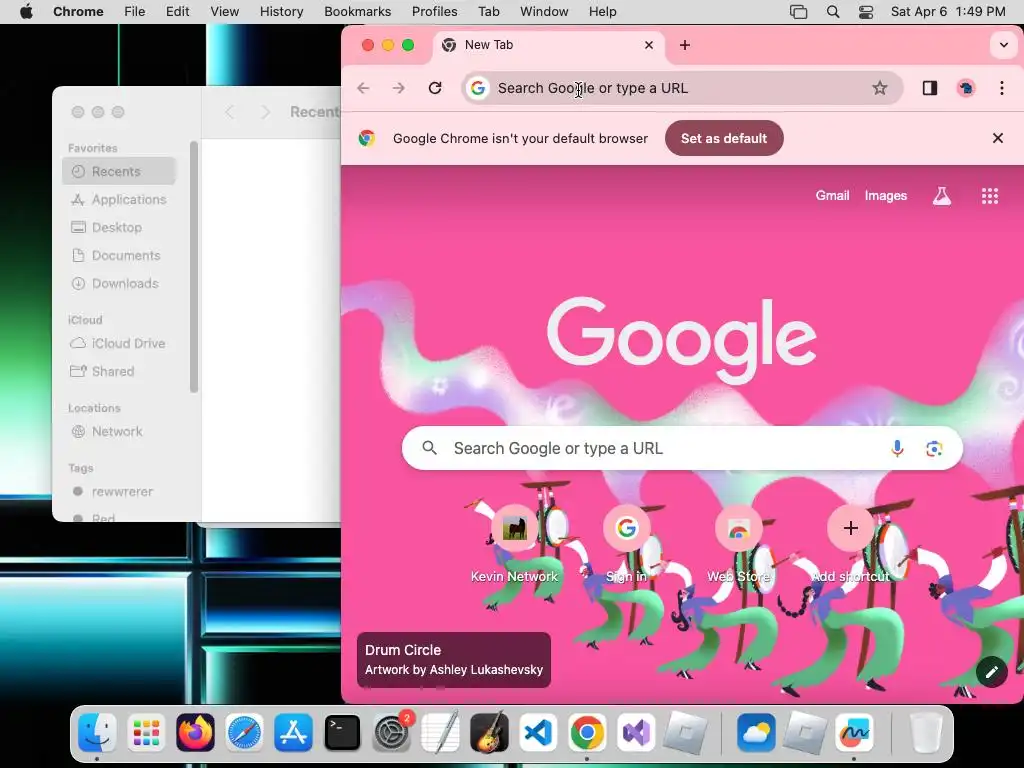
Task: Focus the Chrome address bar
Action: coord(682,88)
